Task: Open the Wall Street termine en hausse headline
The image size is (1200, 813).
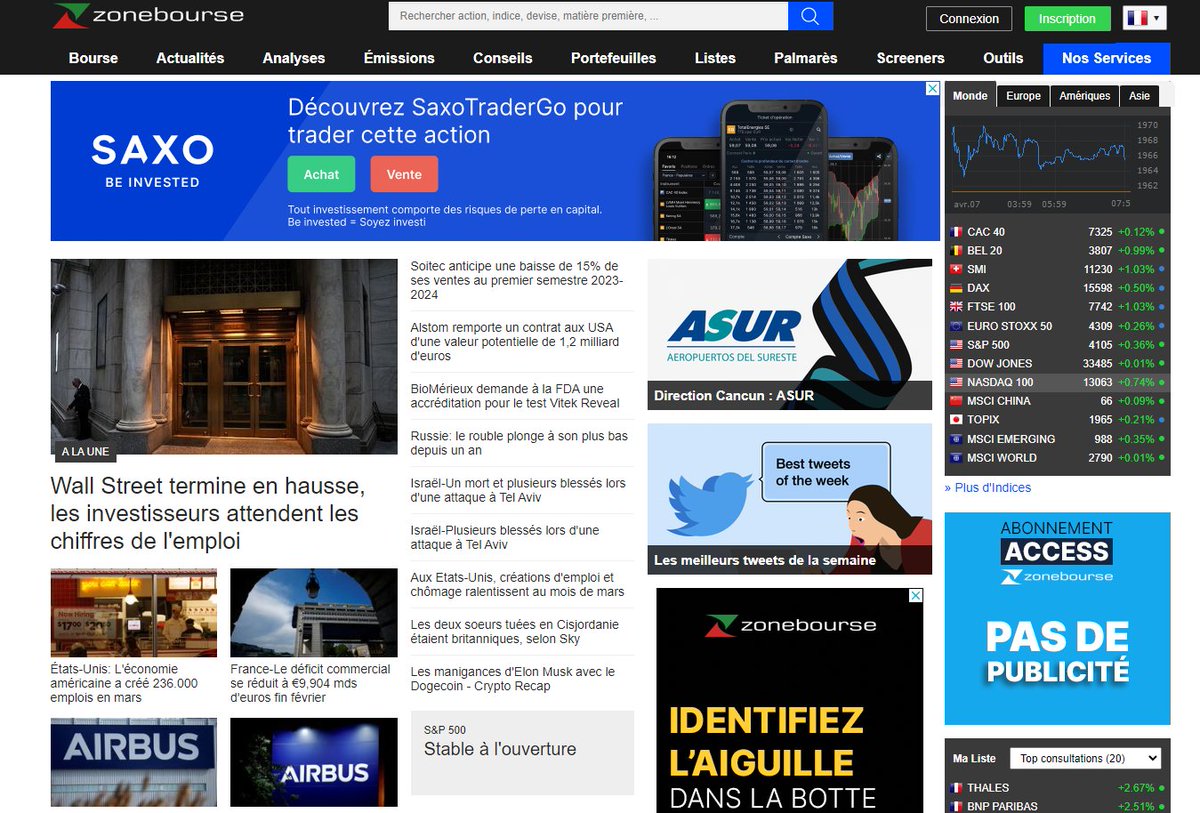Action: 208,514
